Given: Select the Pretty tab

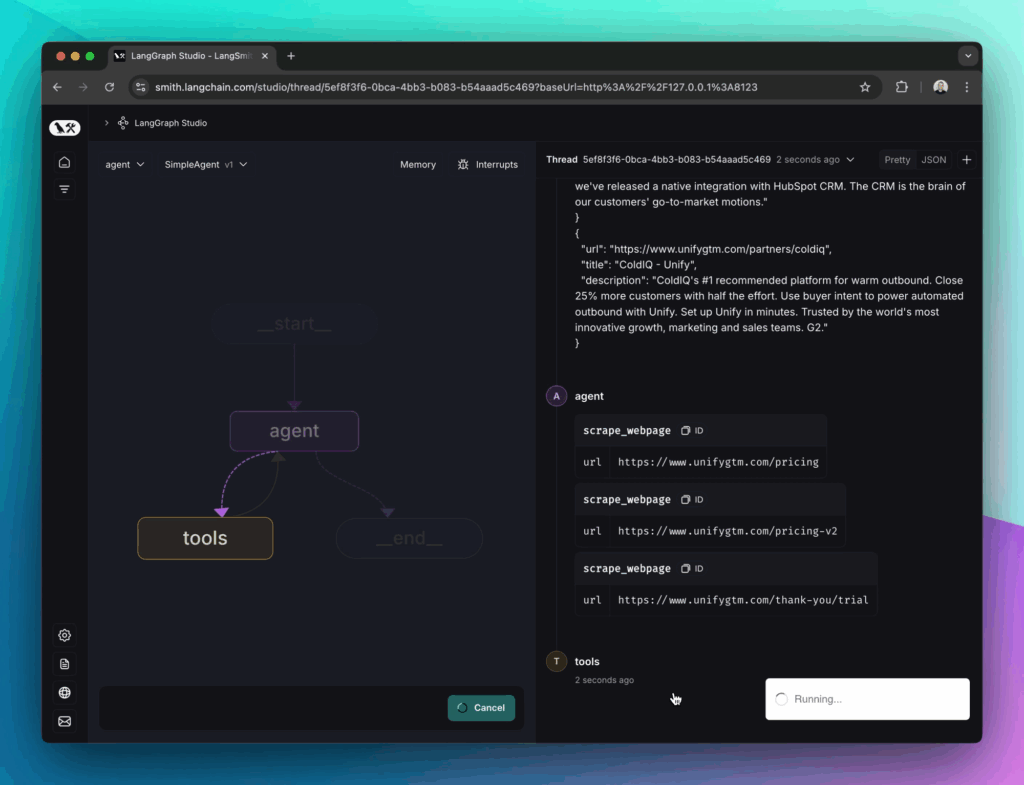Looking at the screenshot, I should [x=897, y=159].
